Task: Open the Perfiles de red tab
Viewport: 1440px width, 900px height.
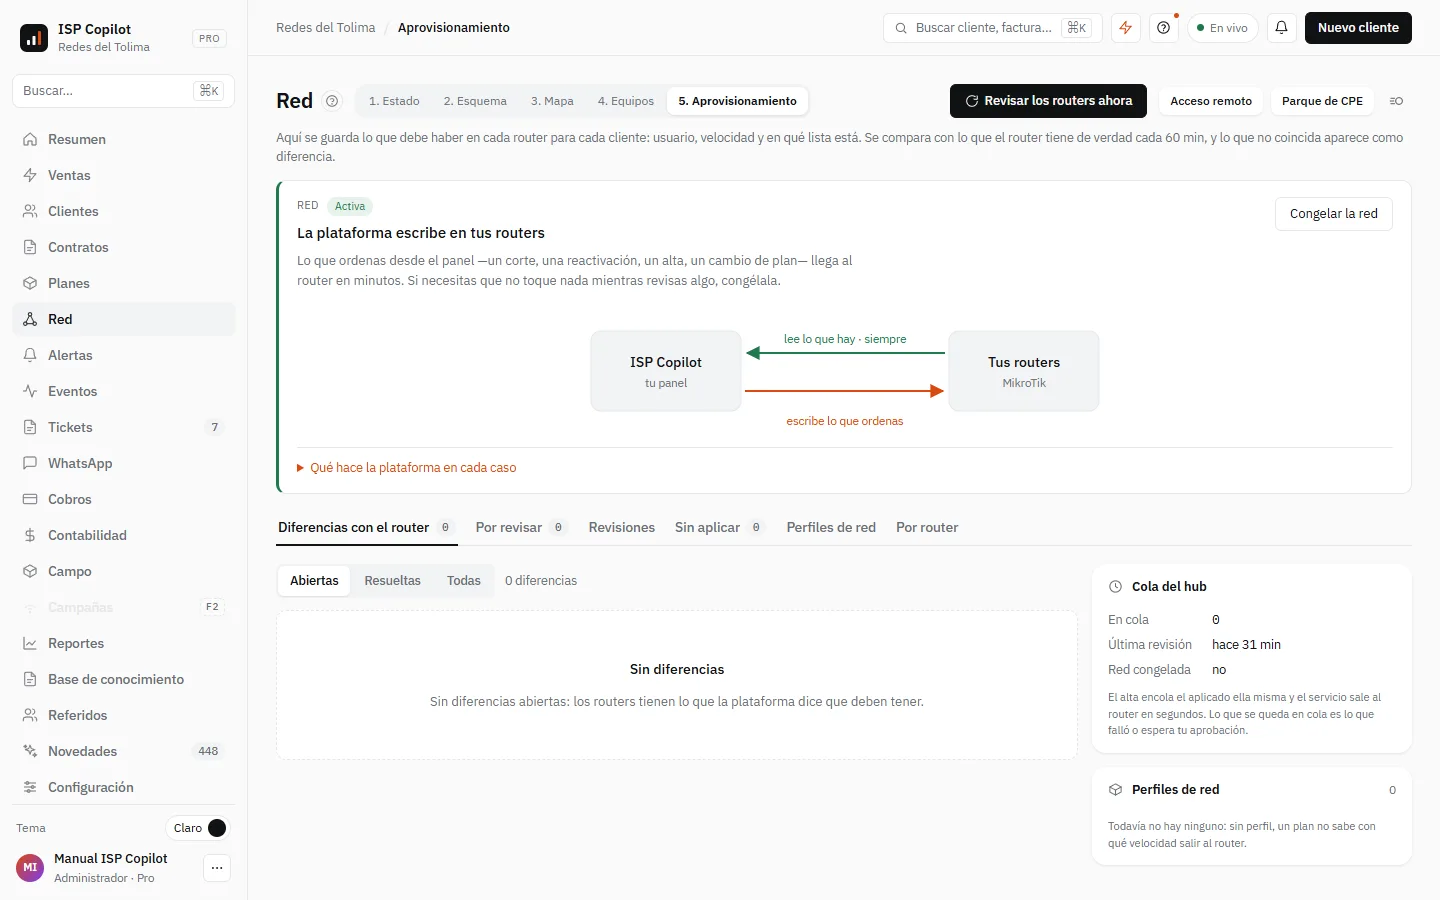Action: point(831,528)
